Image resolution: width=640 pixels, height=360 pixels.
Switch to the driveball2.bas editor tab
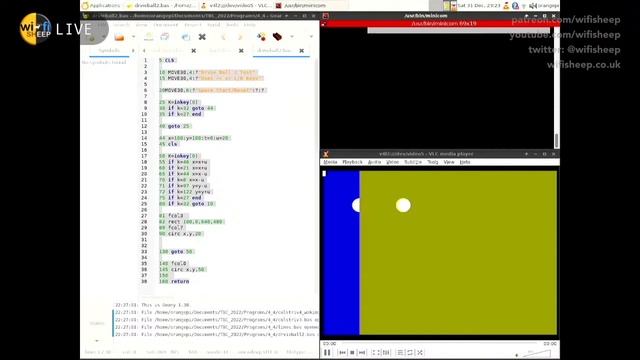(x=274, y=51)
